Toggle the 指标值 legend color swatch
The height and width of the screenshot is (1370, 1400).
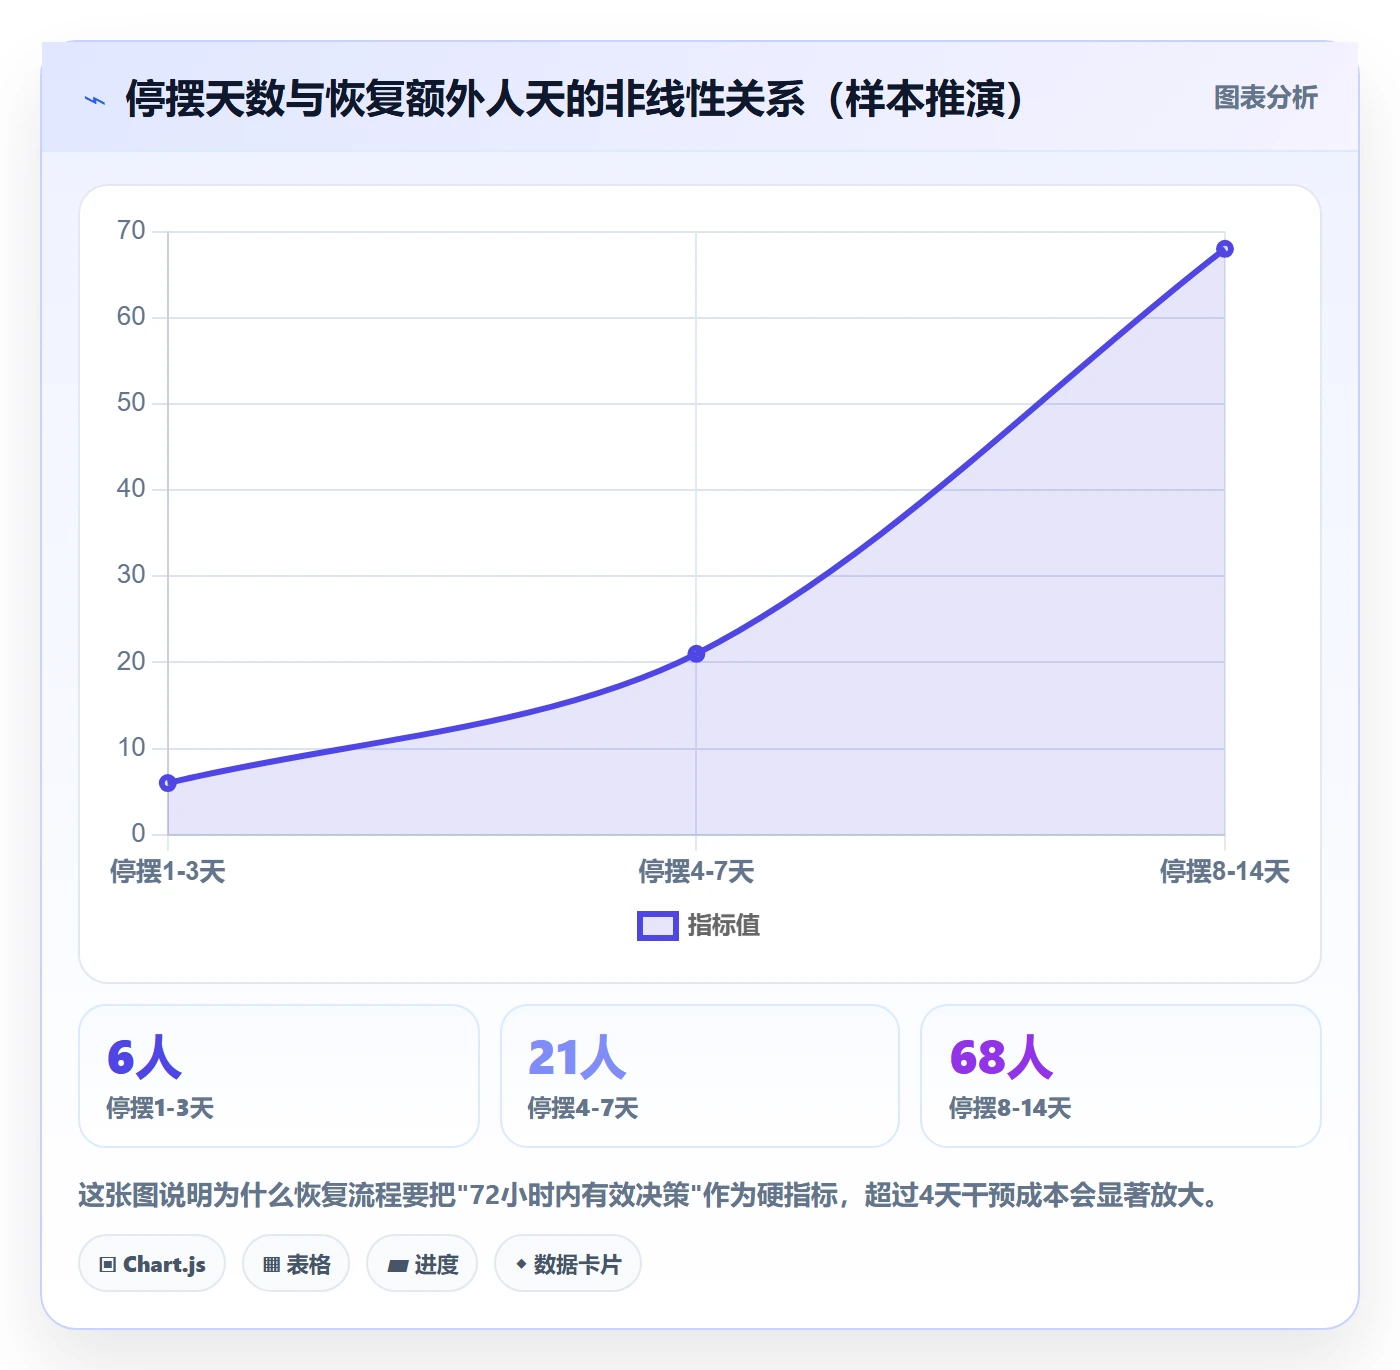point(658,926)
